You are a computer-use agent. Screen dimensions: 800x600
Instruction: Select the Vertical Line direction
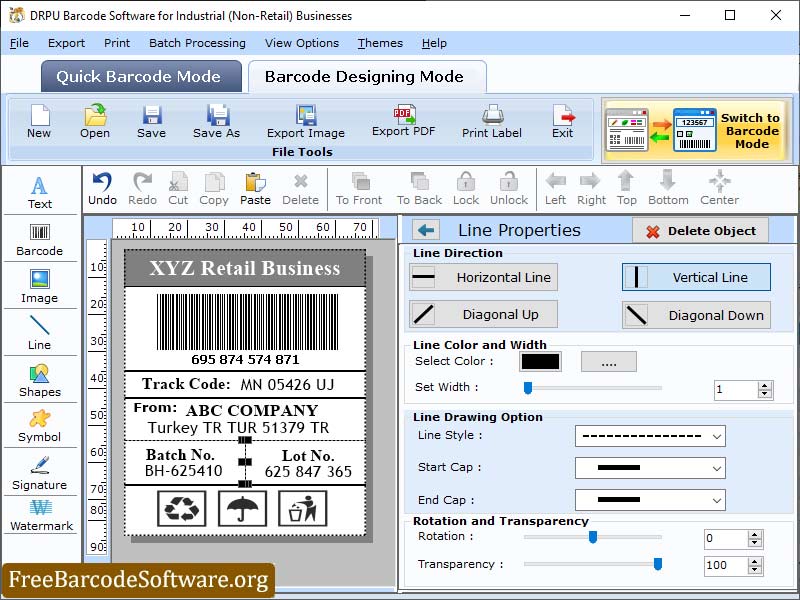pos(695,277)
